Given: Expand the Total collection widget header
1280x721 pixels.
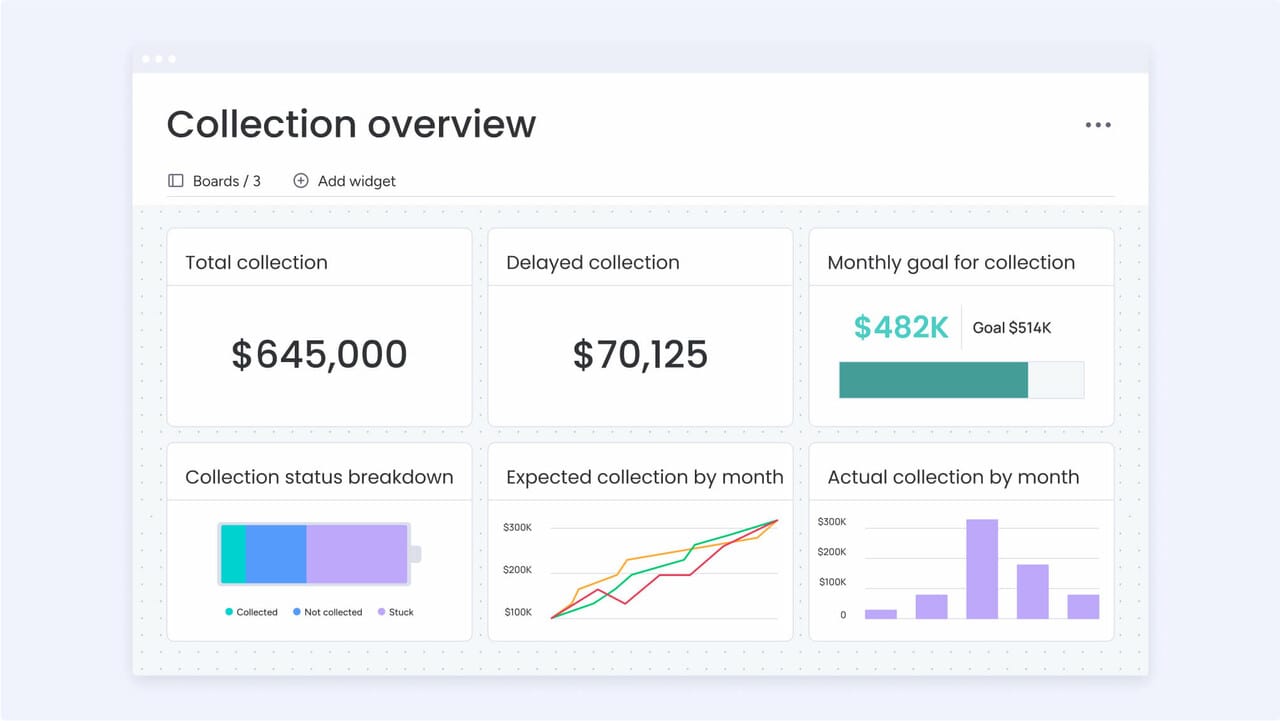Looking at the screenshot, I should tap(256, 262).
